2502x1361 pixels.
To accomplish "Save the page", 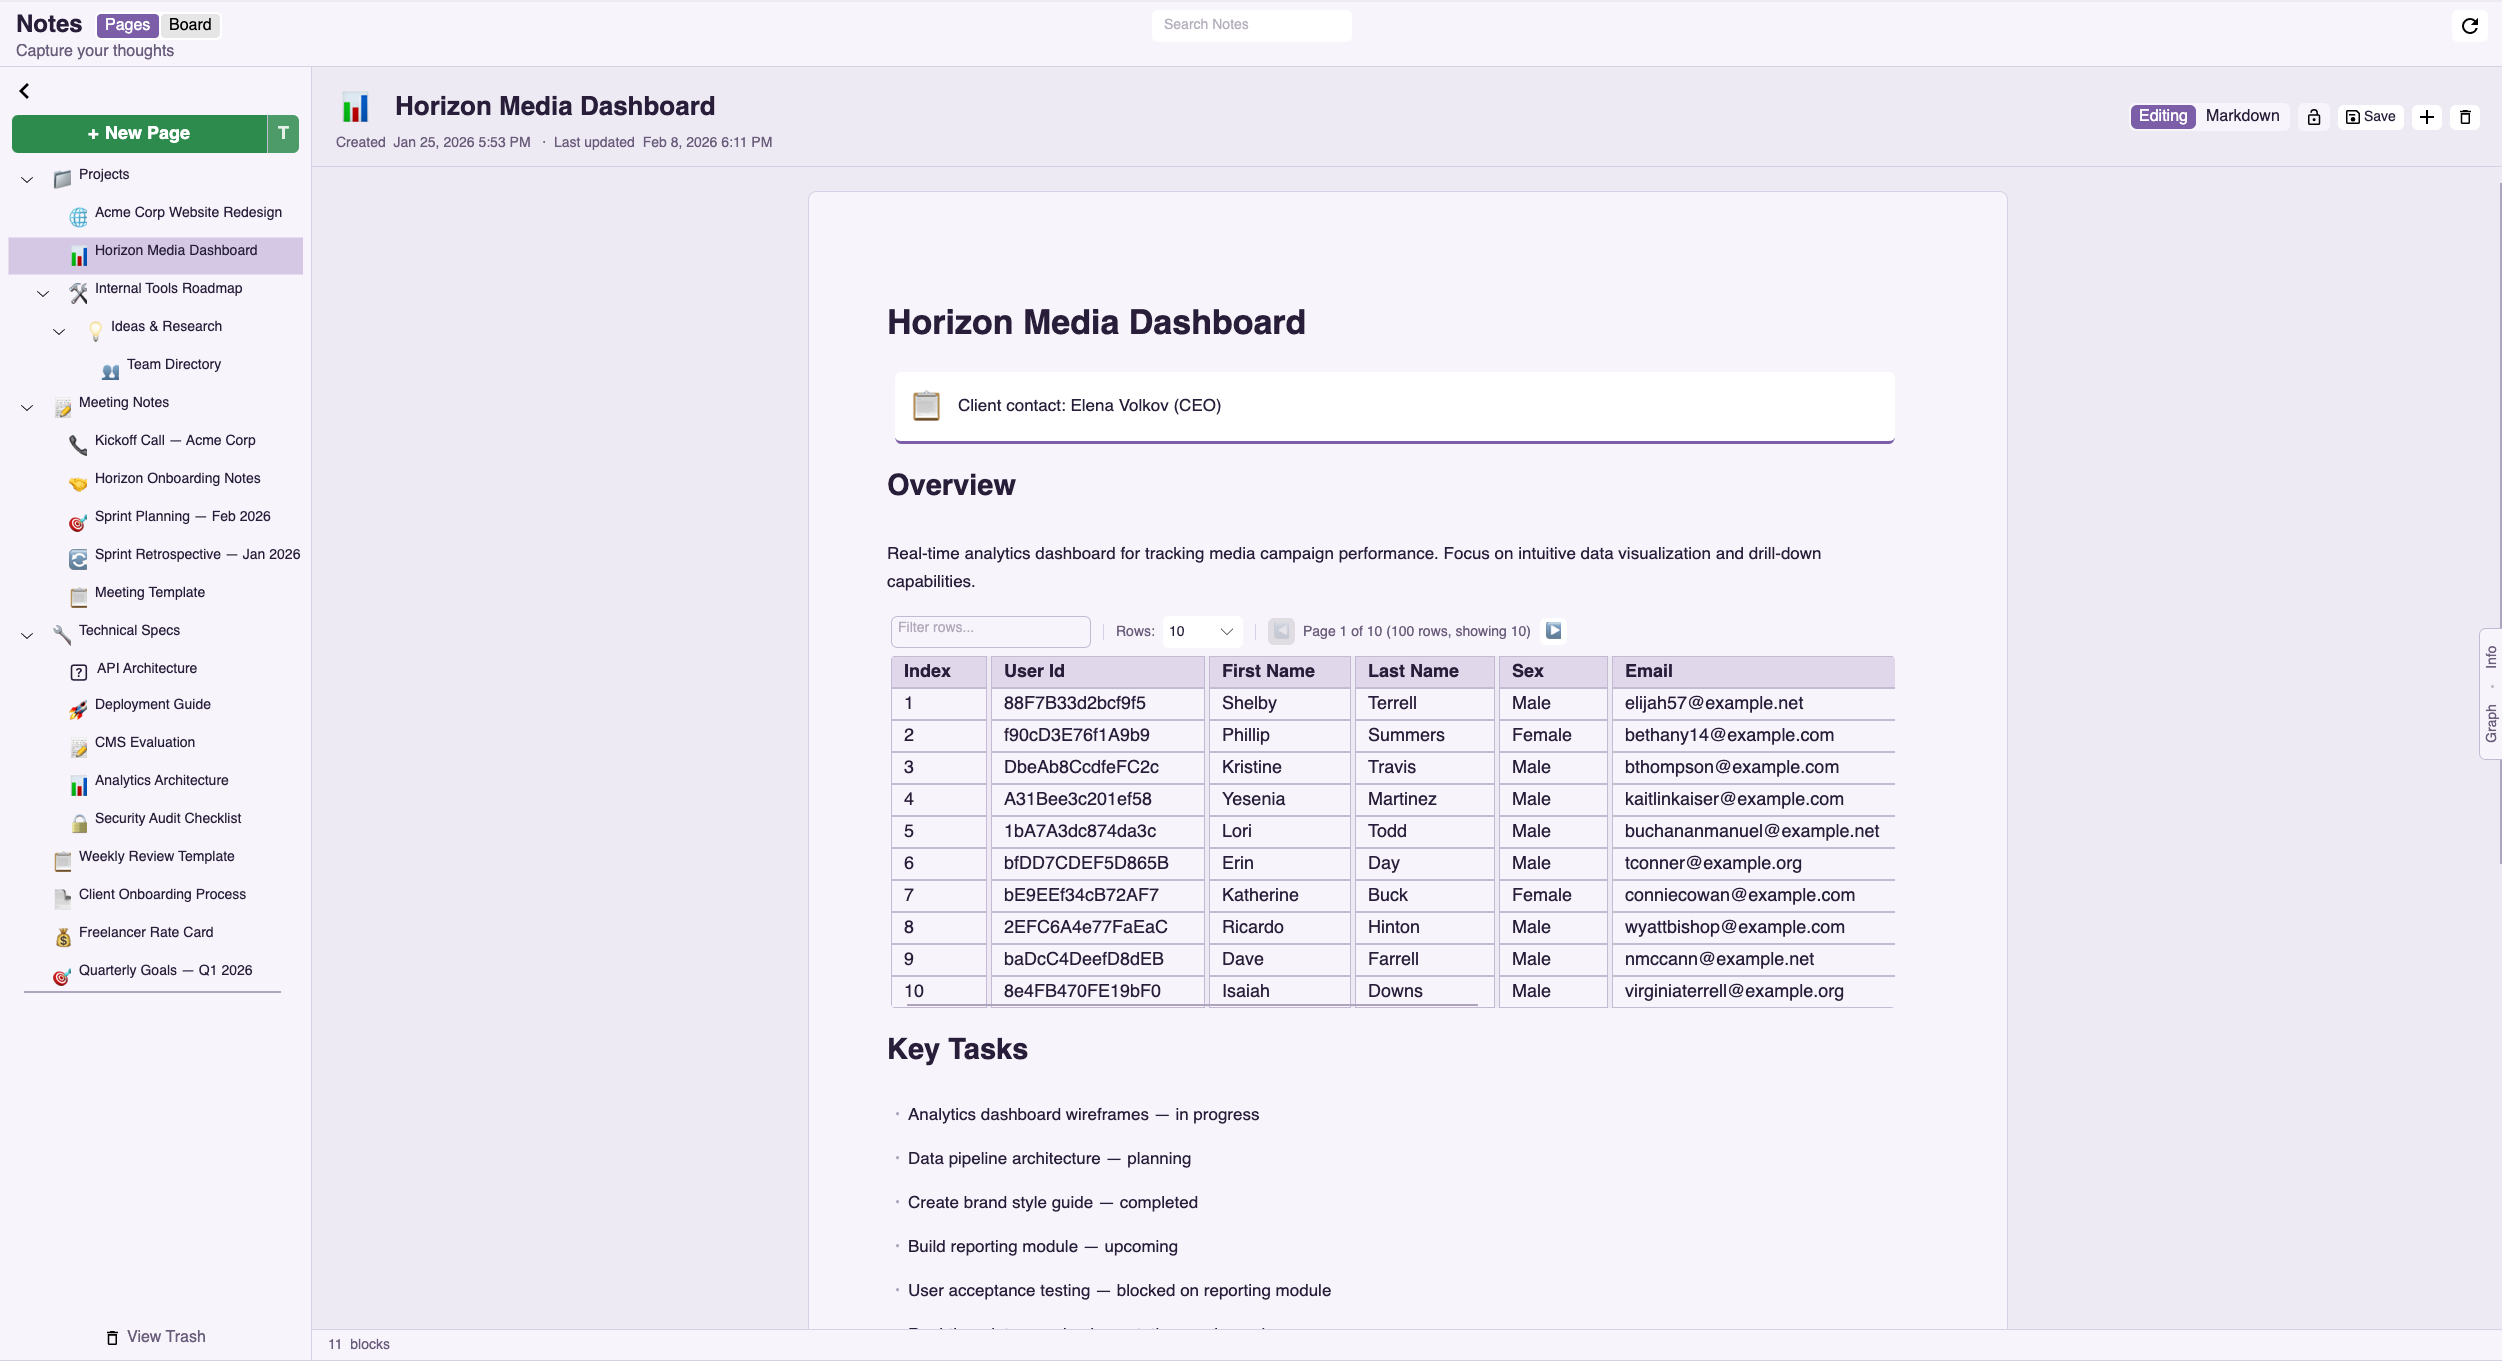I will (2369, 116).
